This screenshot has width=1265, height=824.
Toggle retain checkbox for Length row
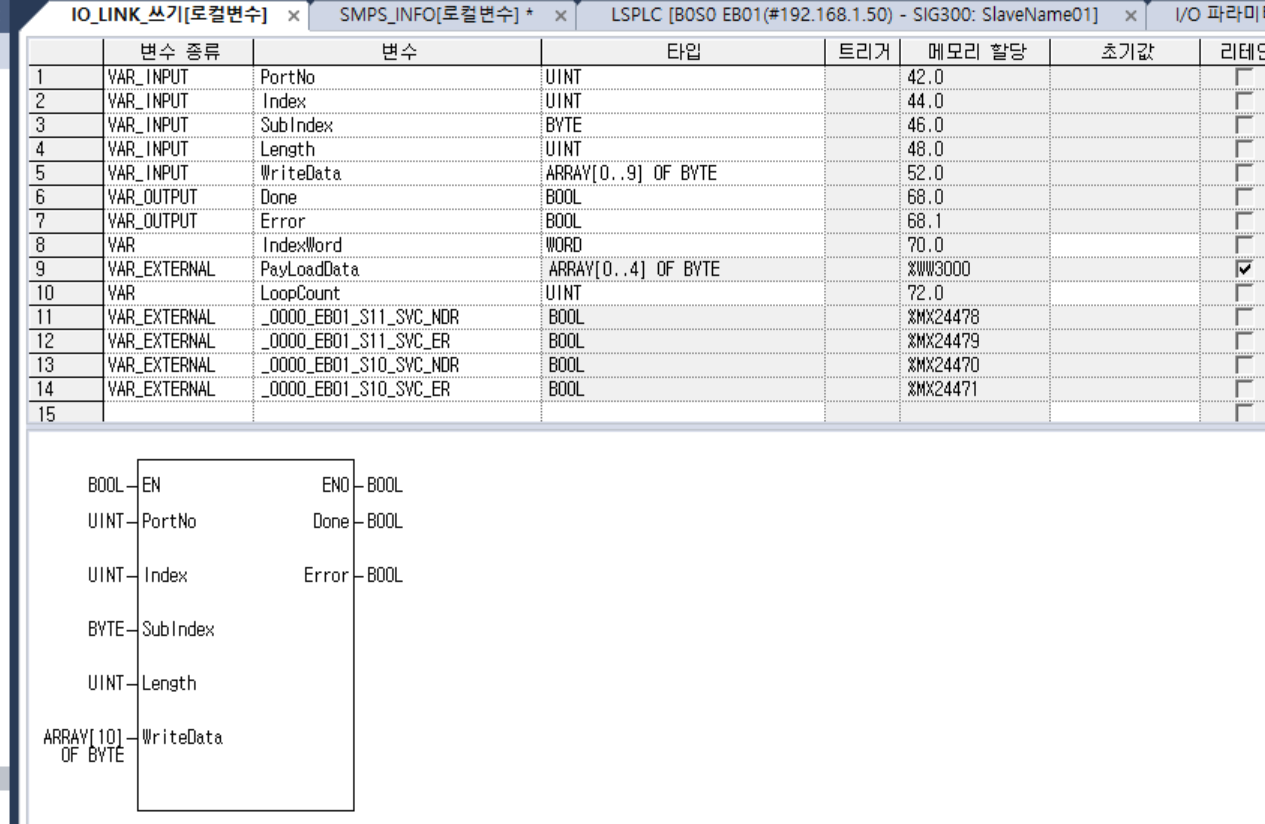[x=1243, y=148]
